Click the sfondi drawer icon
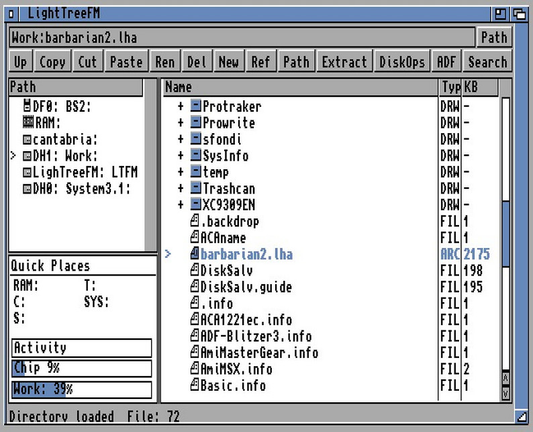533x432 pixels. coord(195,138)
